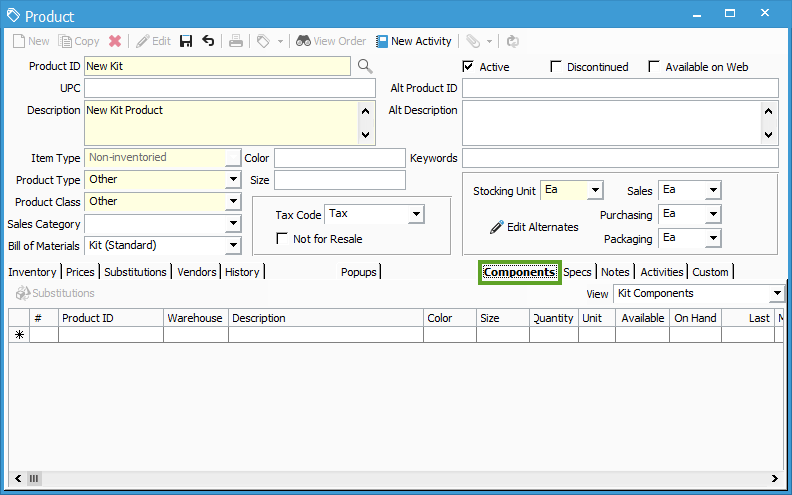The image size is (792, 495).
Task: Undo changes with the back arrow icon
Action: coord(208,41)
